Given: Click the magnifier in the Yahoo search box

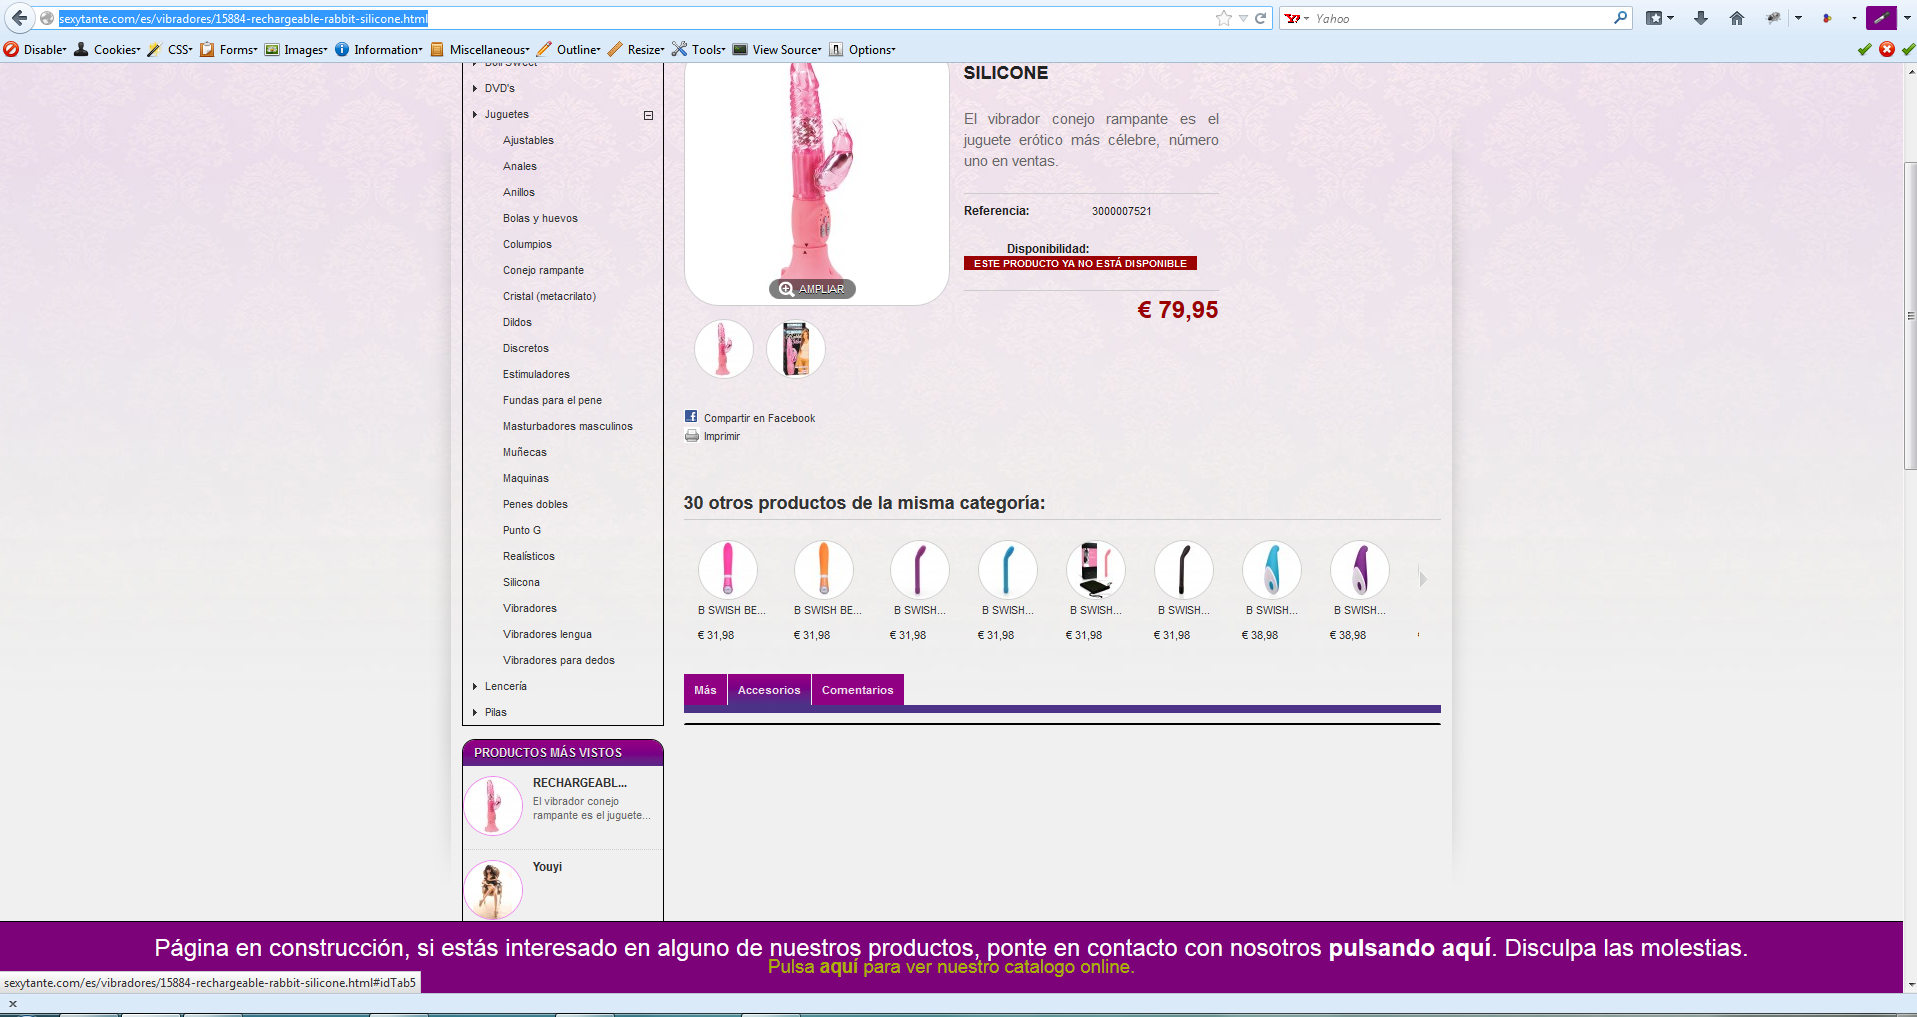Looking at the screenshot, I should [1620, 18].
